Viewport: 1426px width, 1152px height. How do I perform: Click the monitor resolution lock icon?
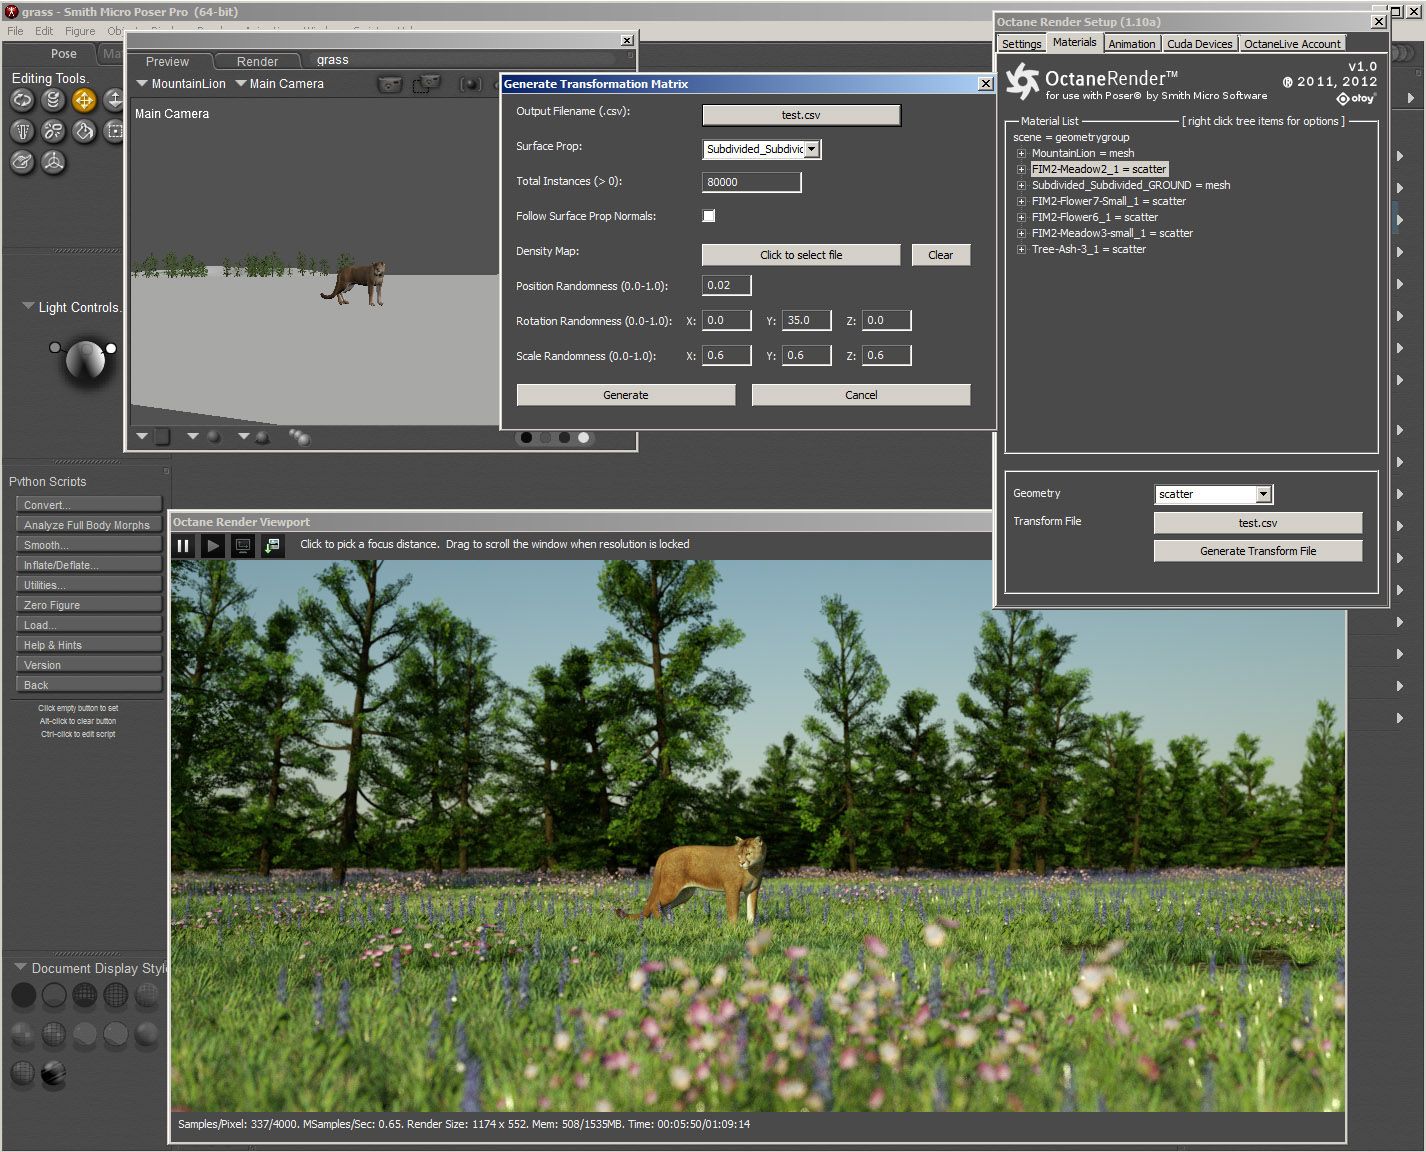242,545
